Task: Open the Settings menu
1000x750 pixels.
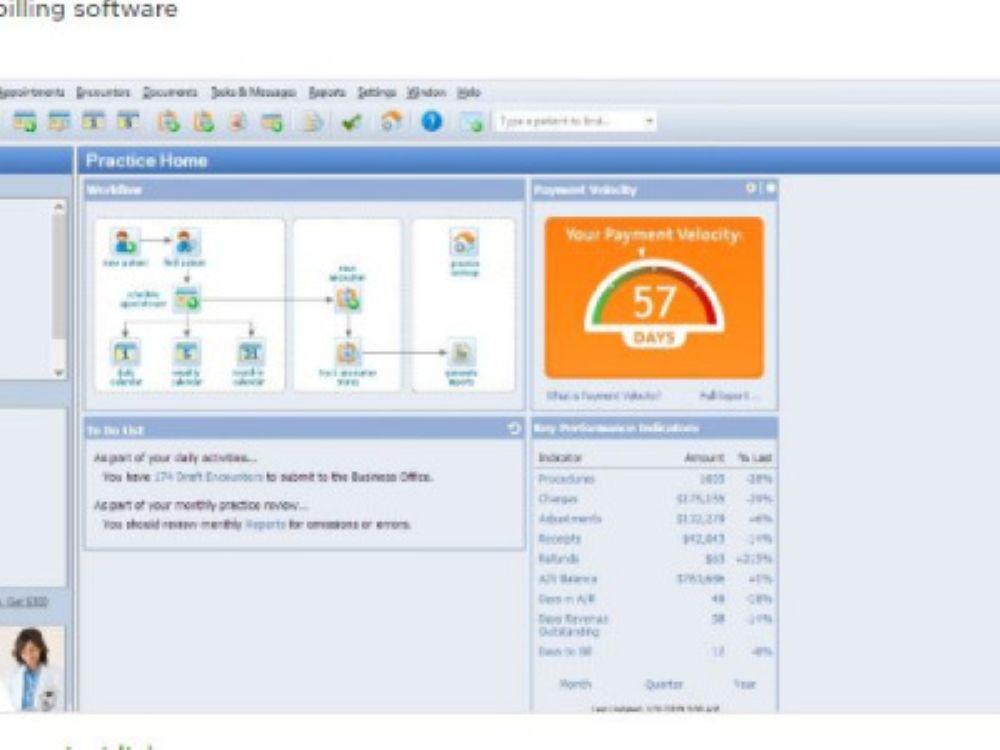Action: point(376,92)
